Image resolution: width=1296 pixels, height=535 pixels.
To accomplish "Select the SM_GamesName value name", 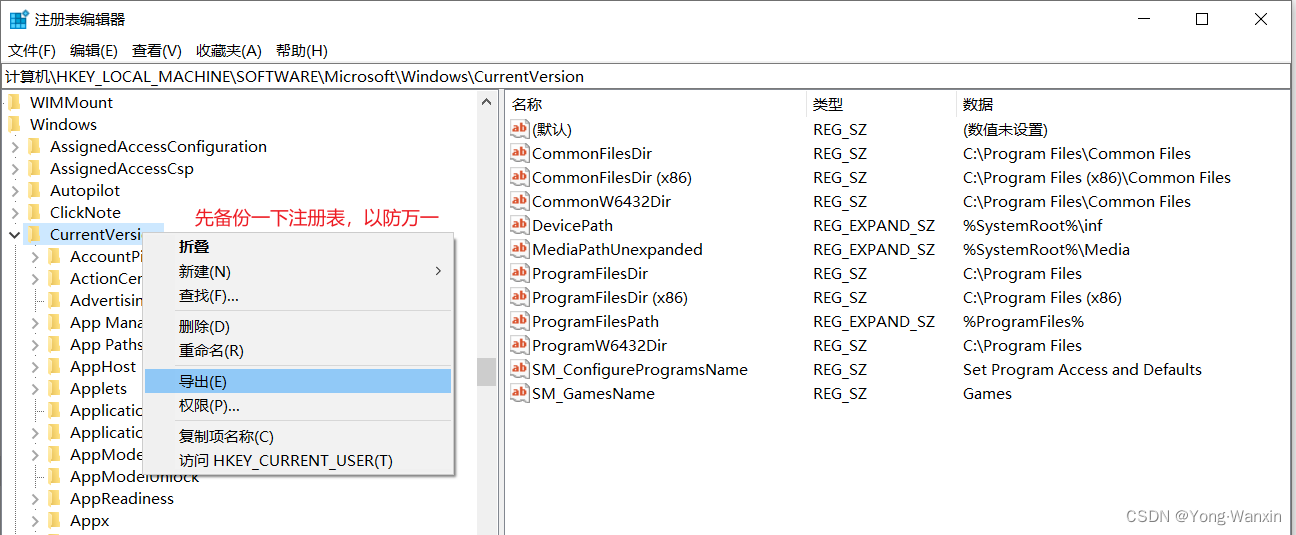I will click(x=593, y=393).
